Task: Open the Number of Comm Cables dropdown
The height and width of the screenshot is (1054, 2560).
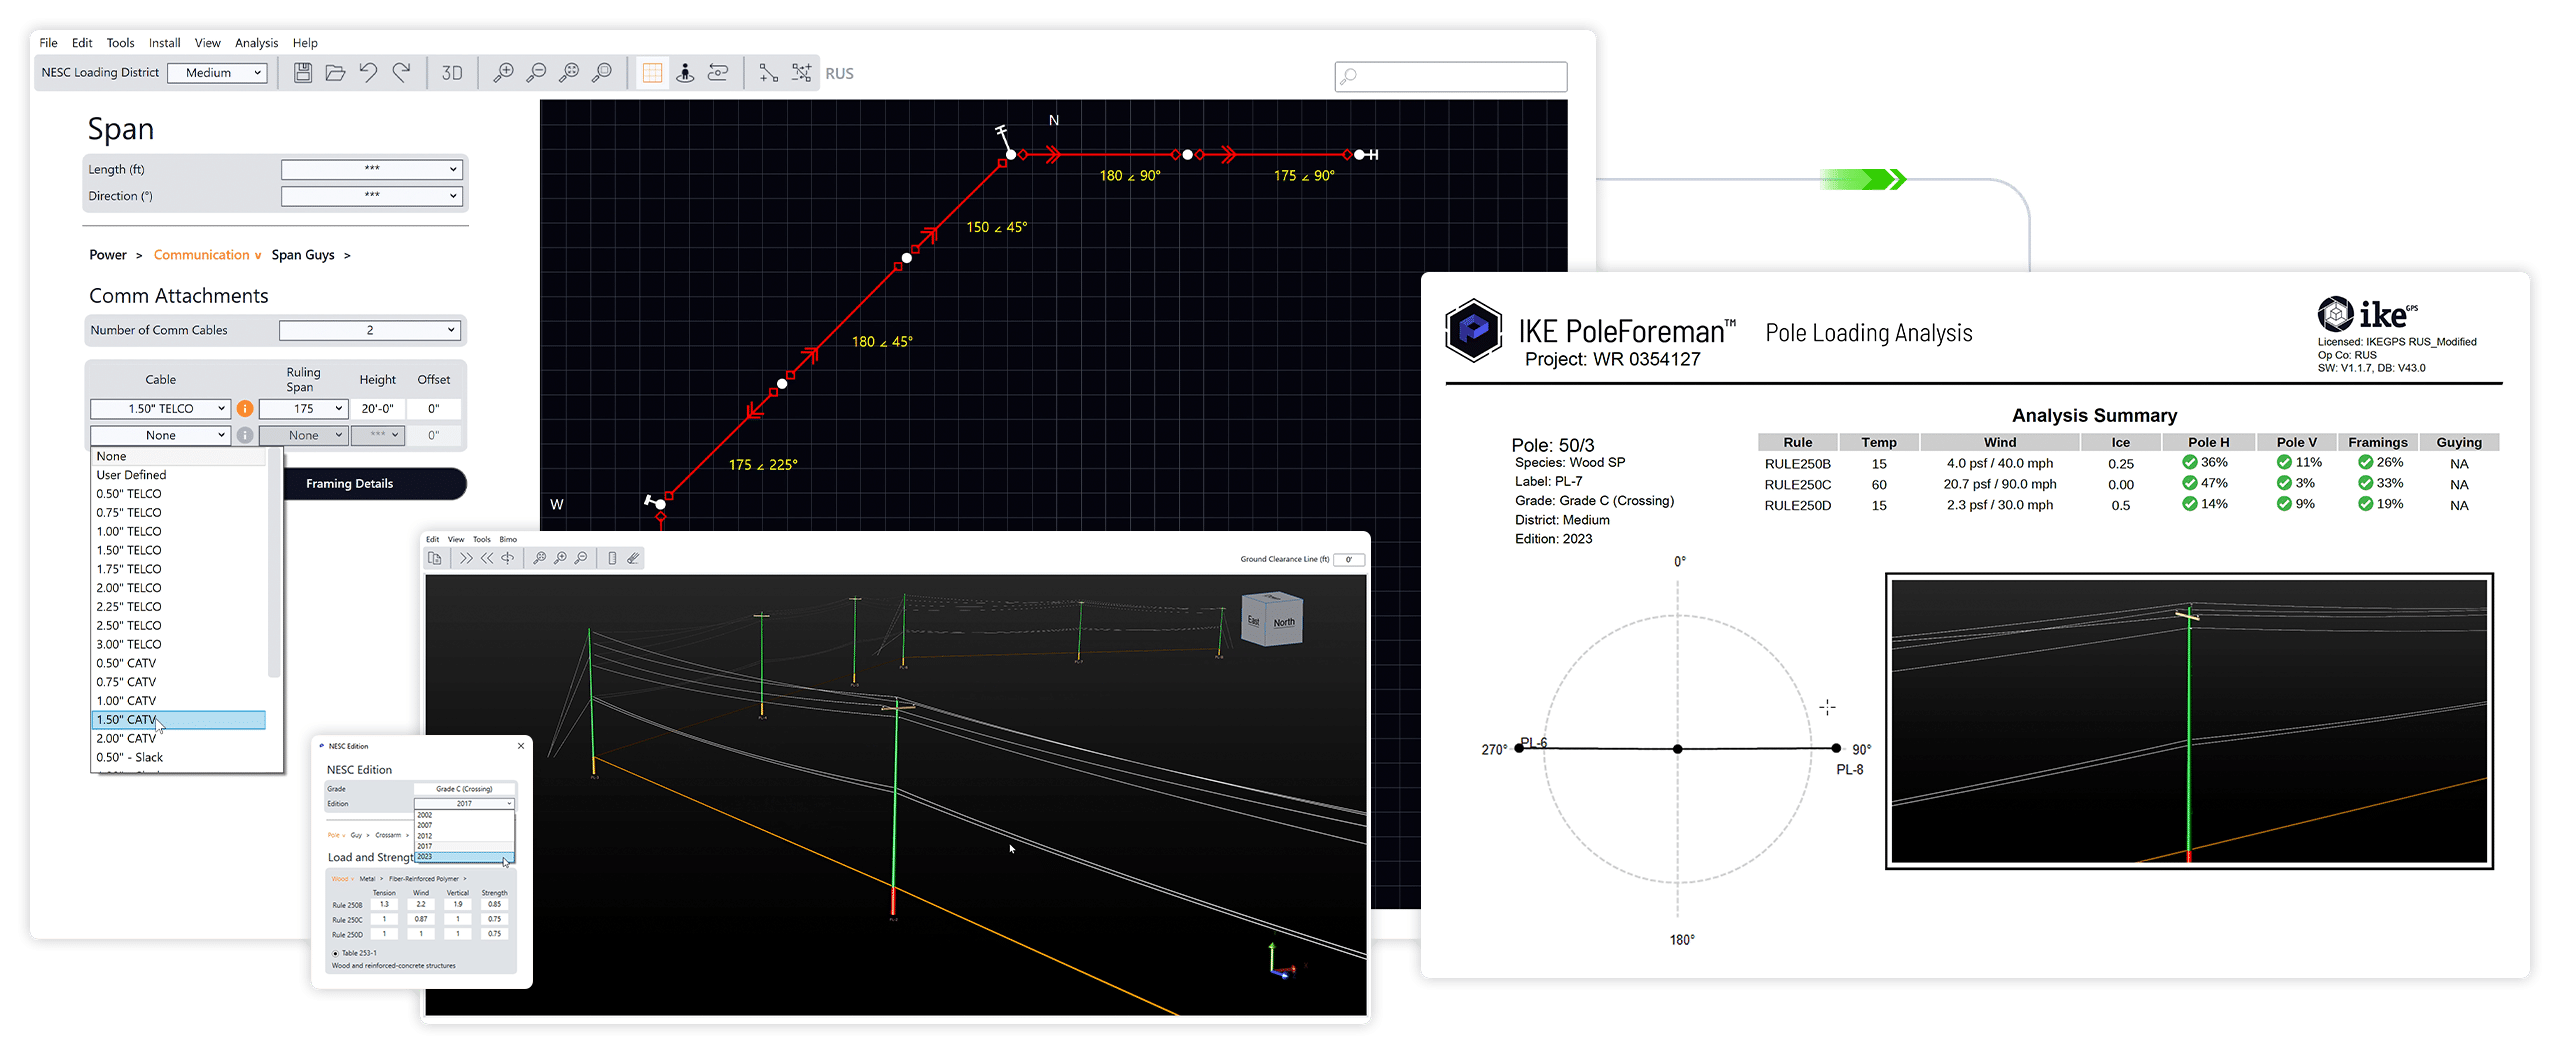Action: click(x=370, y=330)
